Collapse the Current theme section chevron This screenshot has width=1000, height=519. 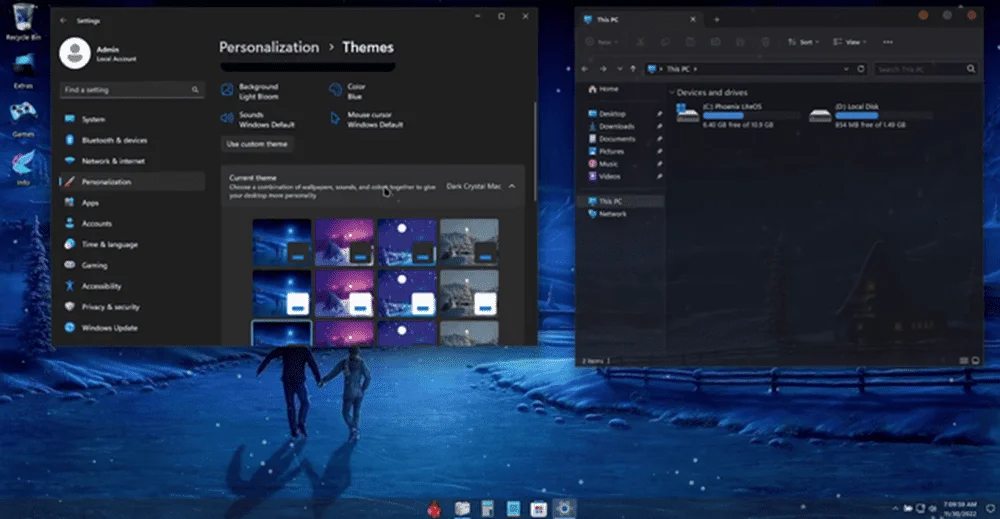tap(511, 186)
